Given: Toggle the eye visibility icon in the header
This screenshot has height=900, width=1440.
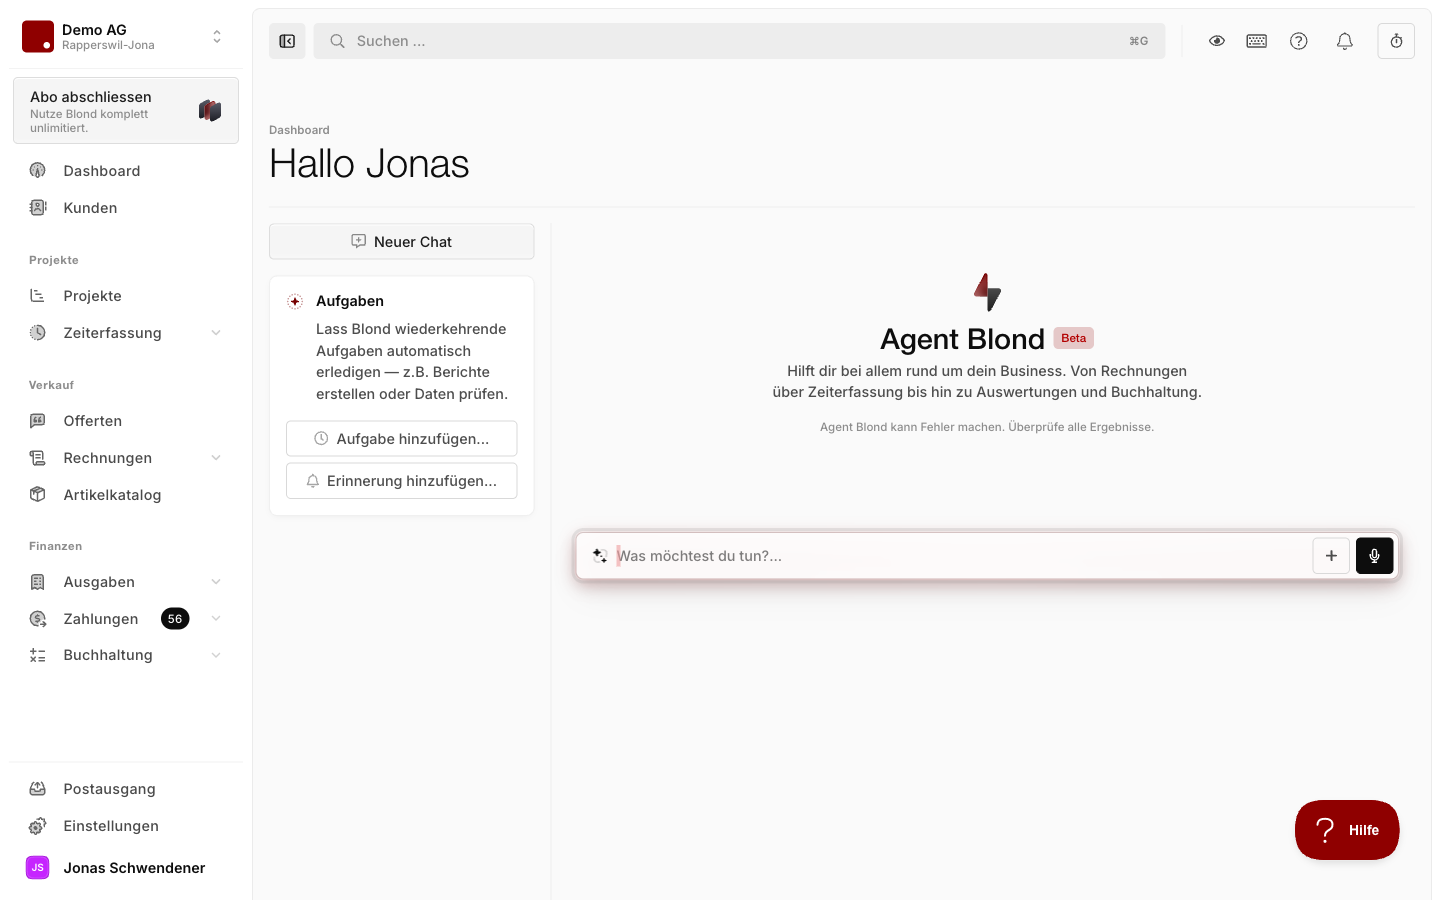Looking at the screenshot, I should [1217, 41].
